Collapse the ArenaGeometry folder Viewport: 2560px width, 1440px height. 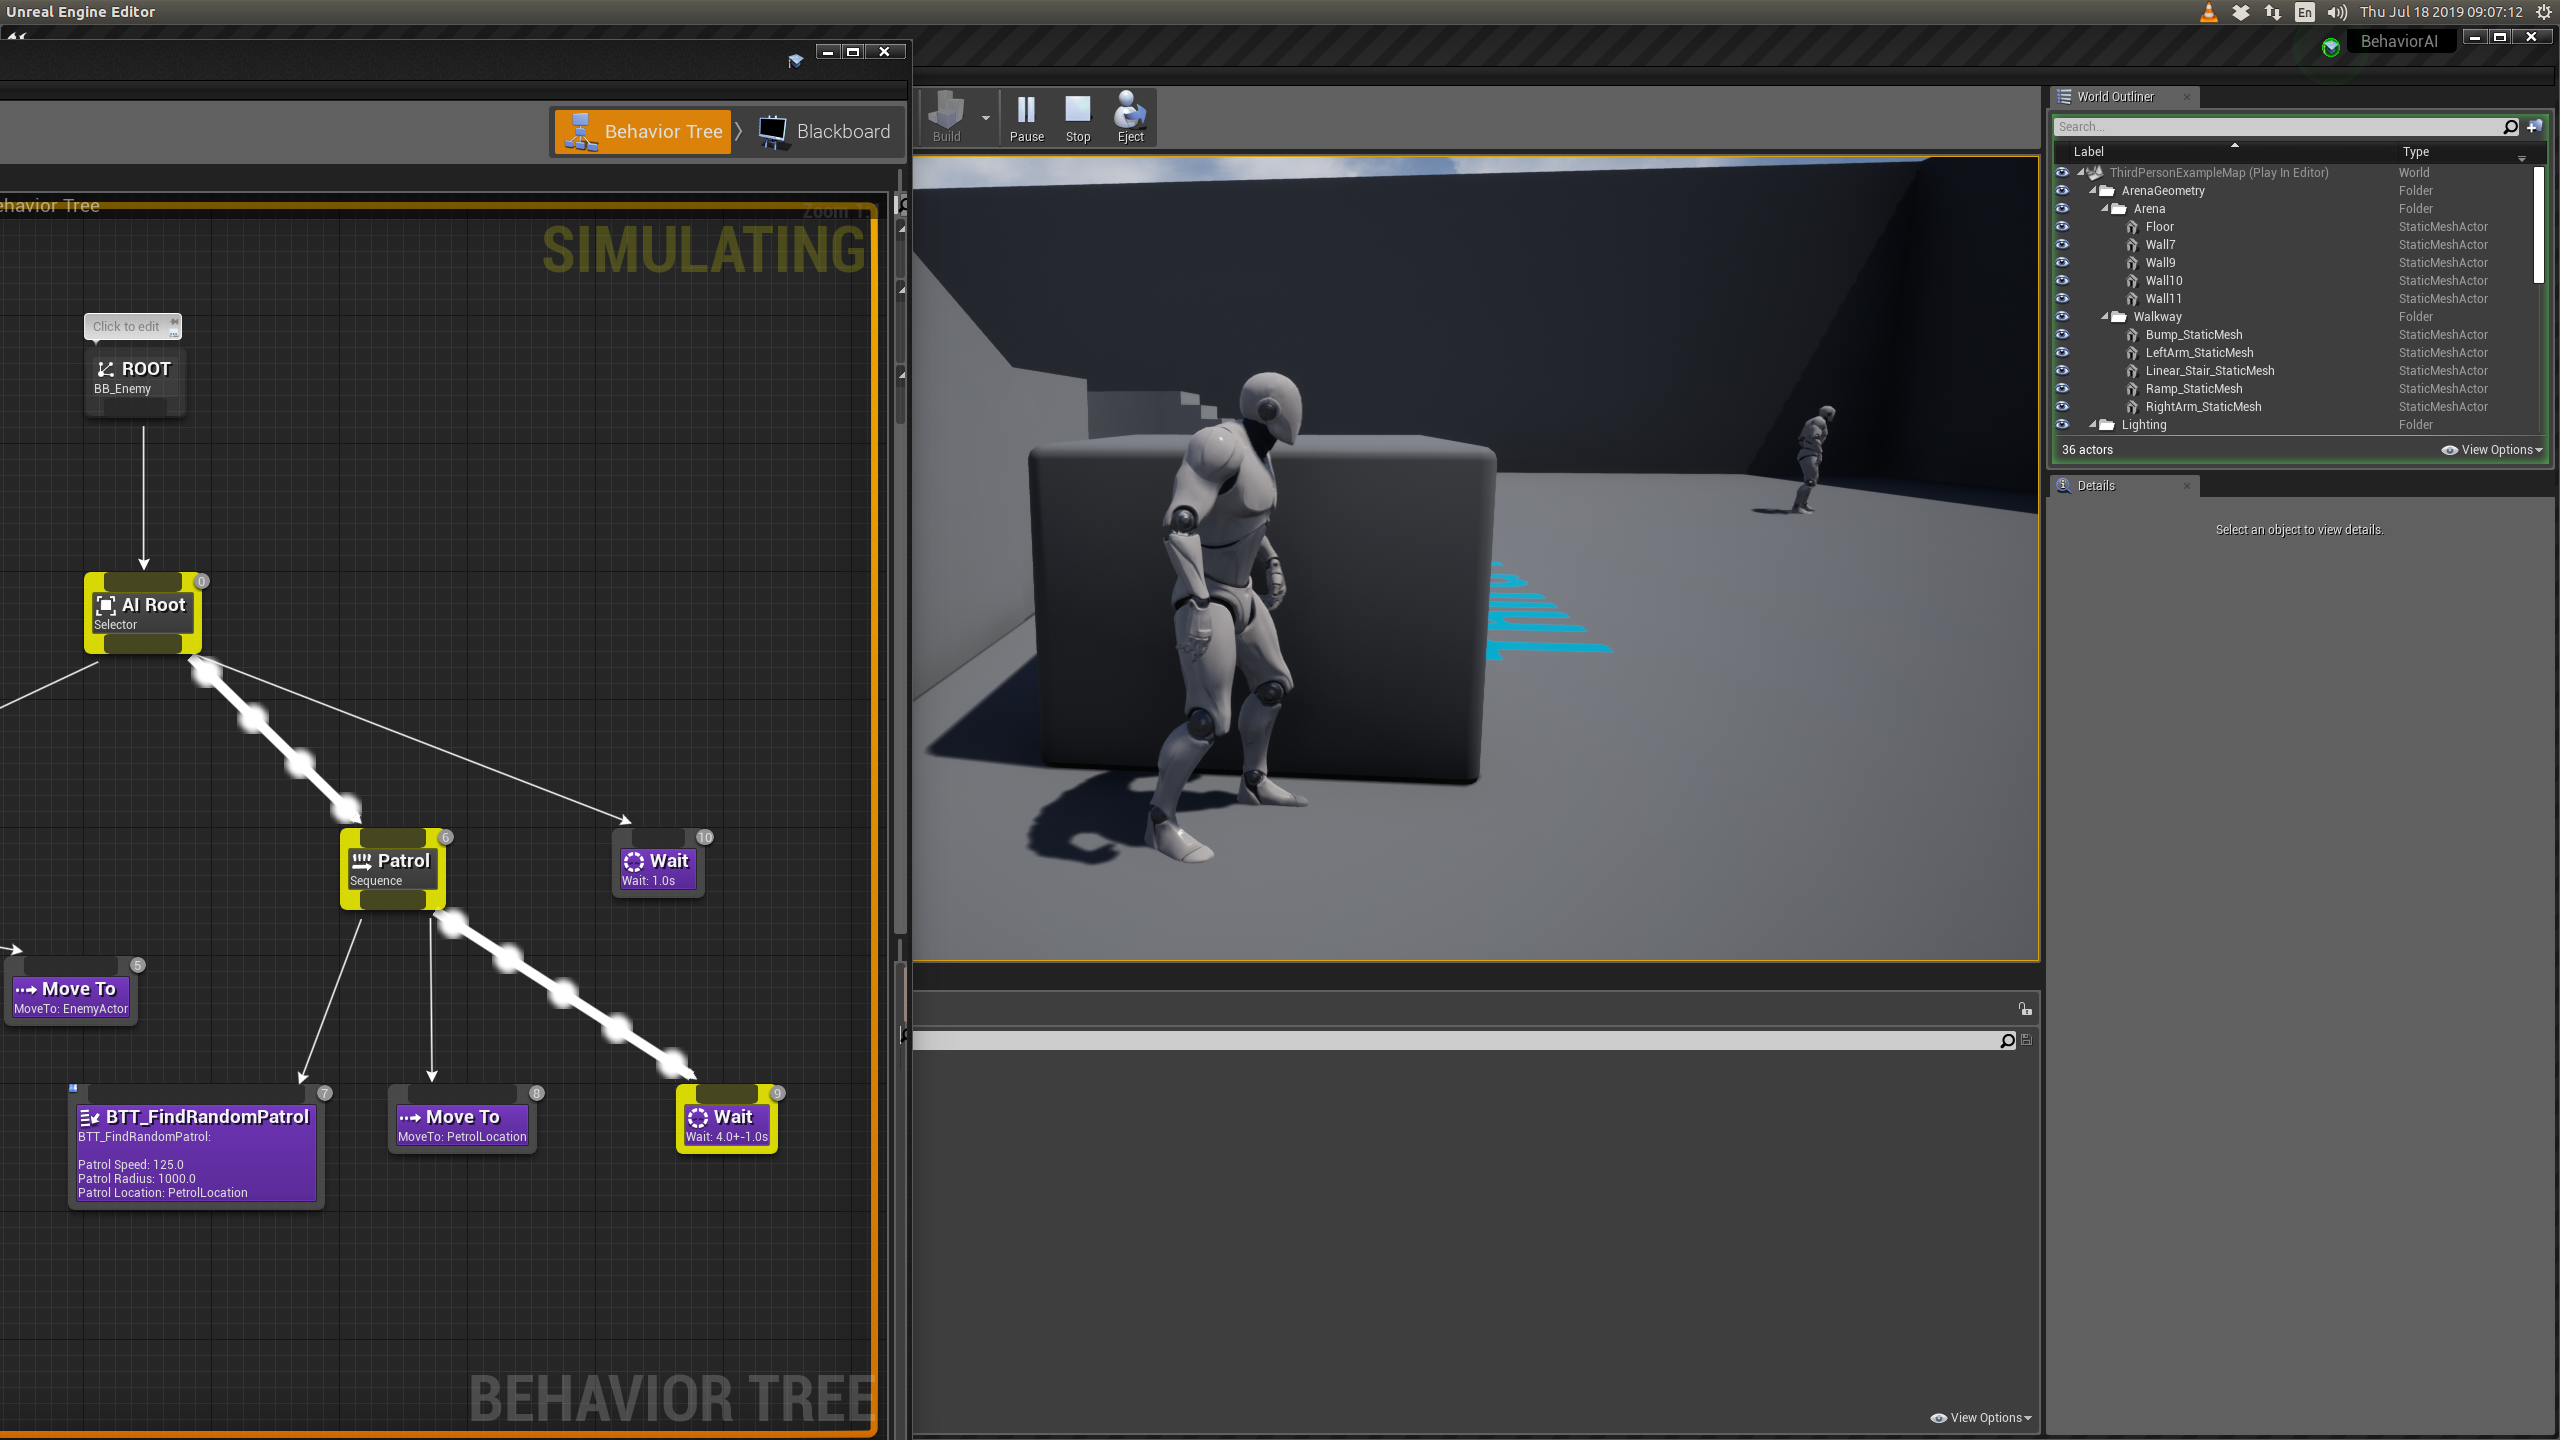[x=2092, y=191]
